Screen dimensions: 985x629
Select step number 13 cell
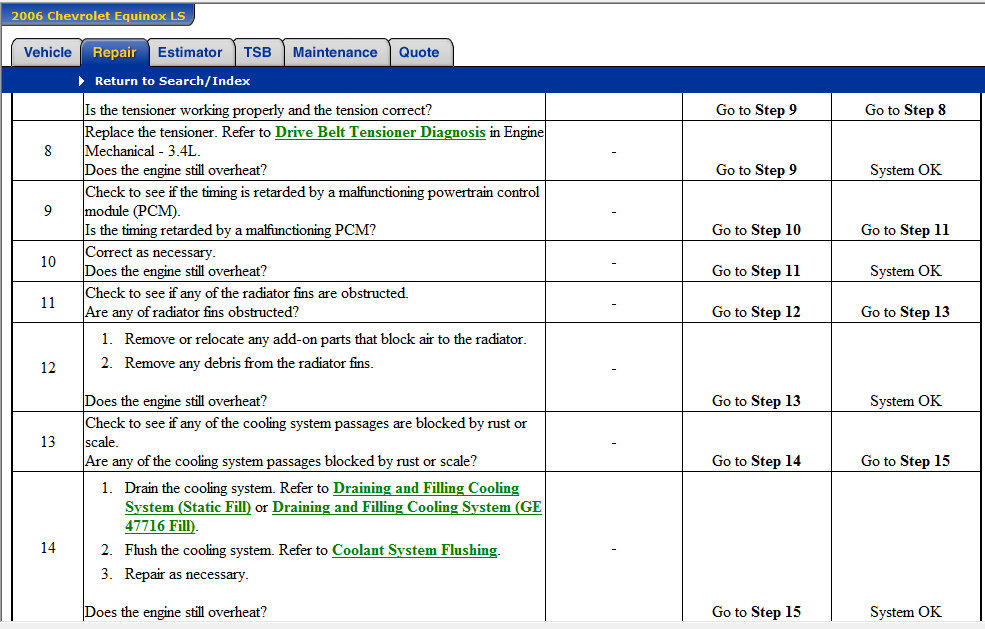click(x=48, y=442)
